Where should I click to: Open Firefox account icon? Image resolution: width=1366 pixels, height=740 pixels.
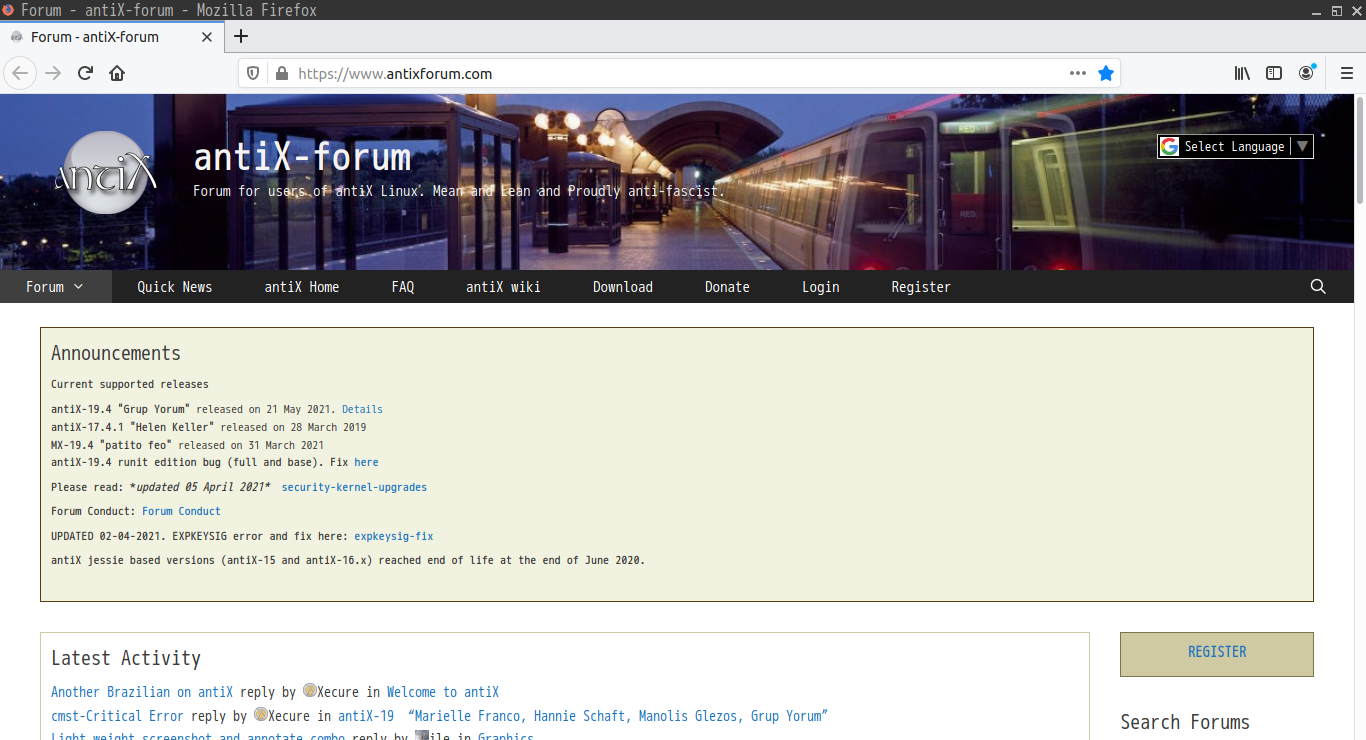point(1307,73)
